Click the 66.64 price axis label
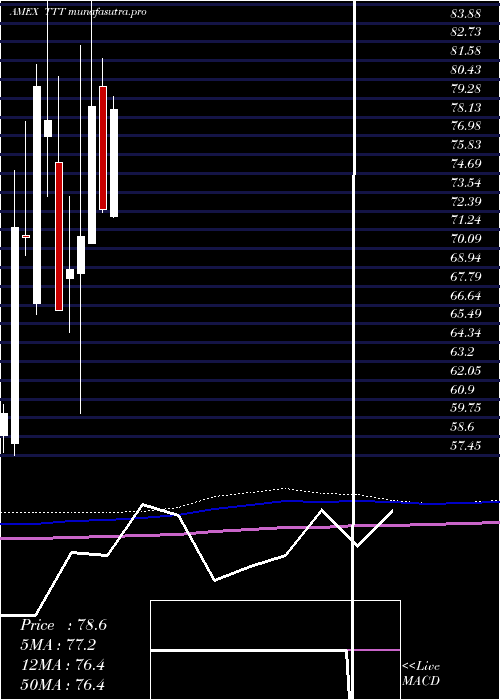500x700 pixels. click(466, 296)
